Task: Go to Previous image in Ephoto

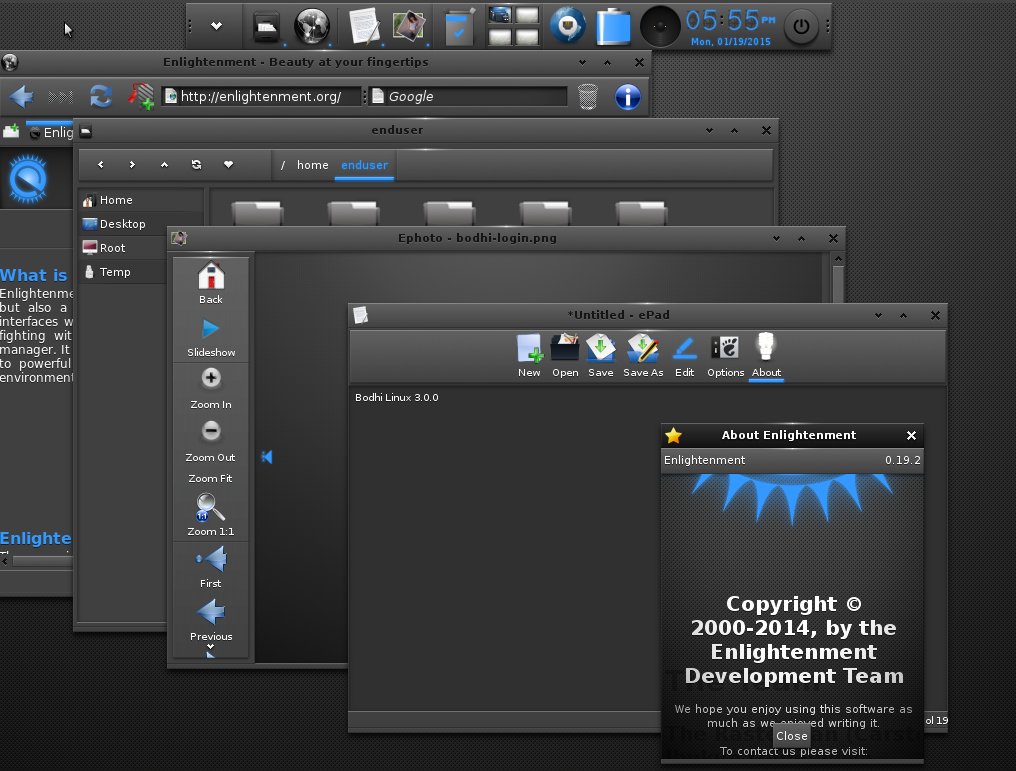Action: (211, 620)
